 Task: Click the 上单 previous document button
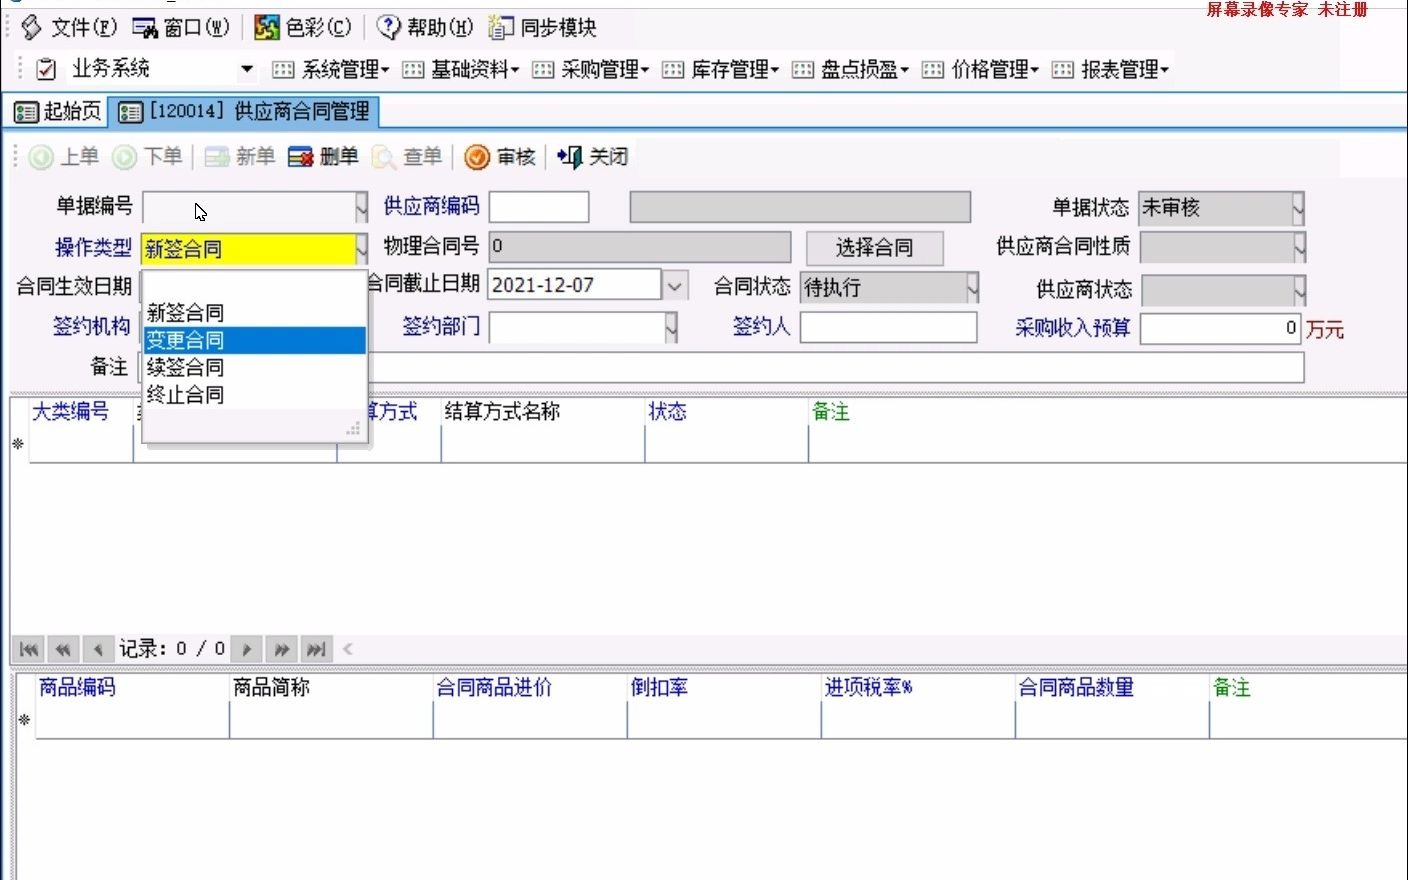[x=65, y=157]
